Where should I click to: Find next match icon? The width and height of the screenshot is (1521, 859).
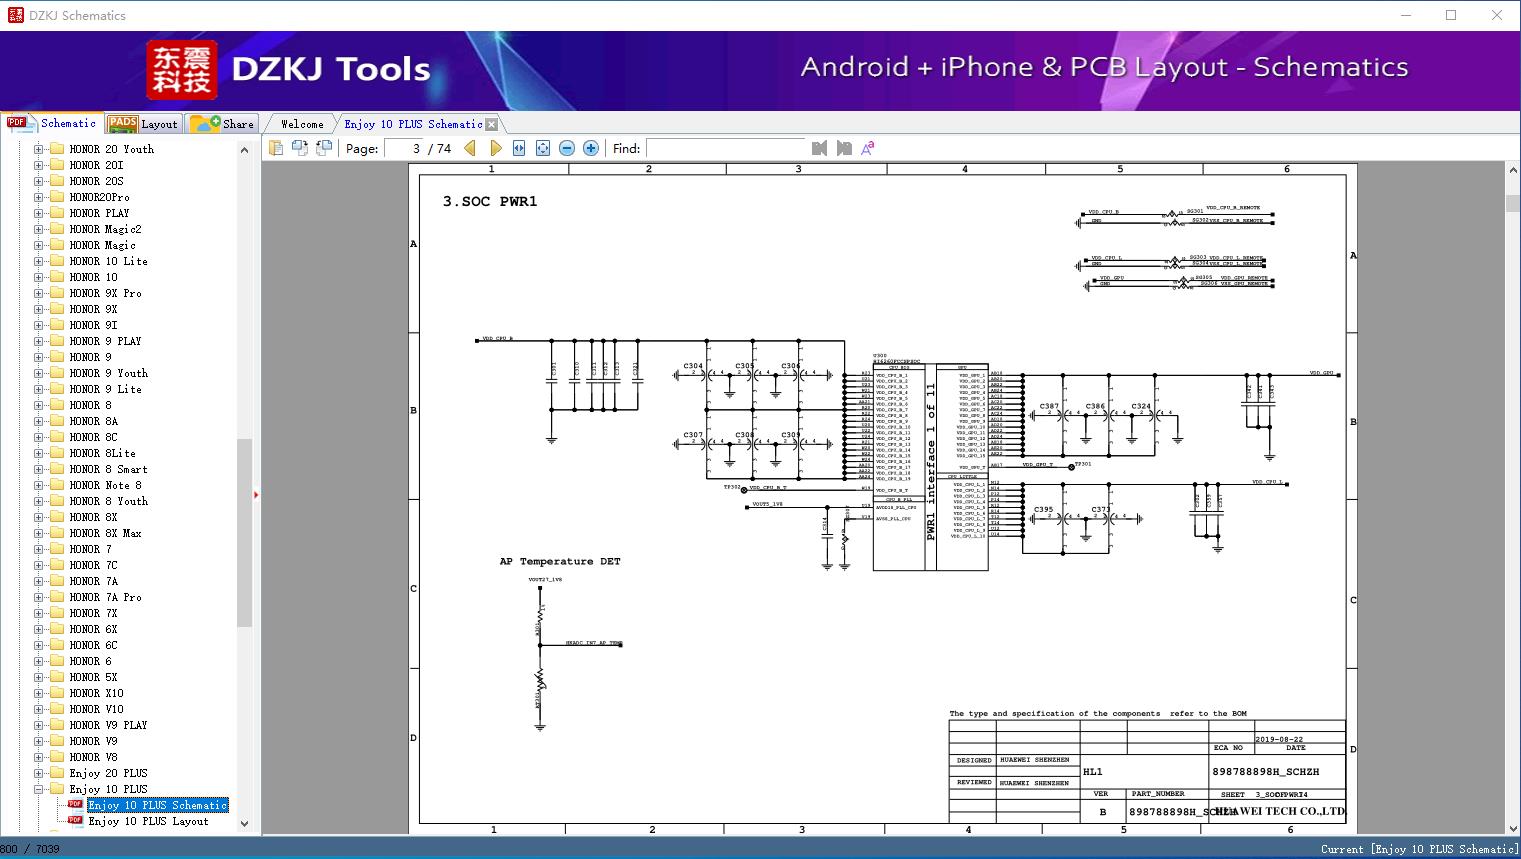coord(844,148)
